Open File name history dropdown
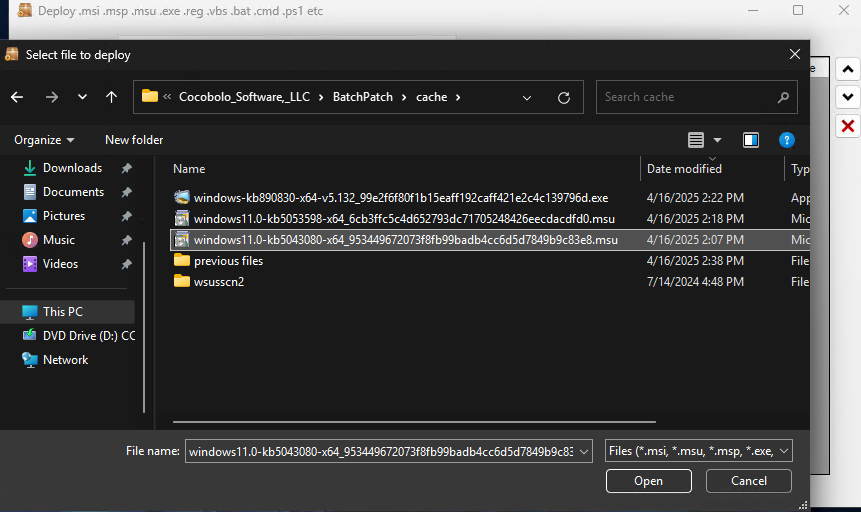The height and width of the screenshot is (512, 861). click(584, 452)
